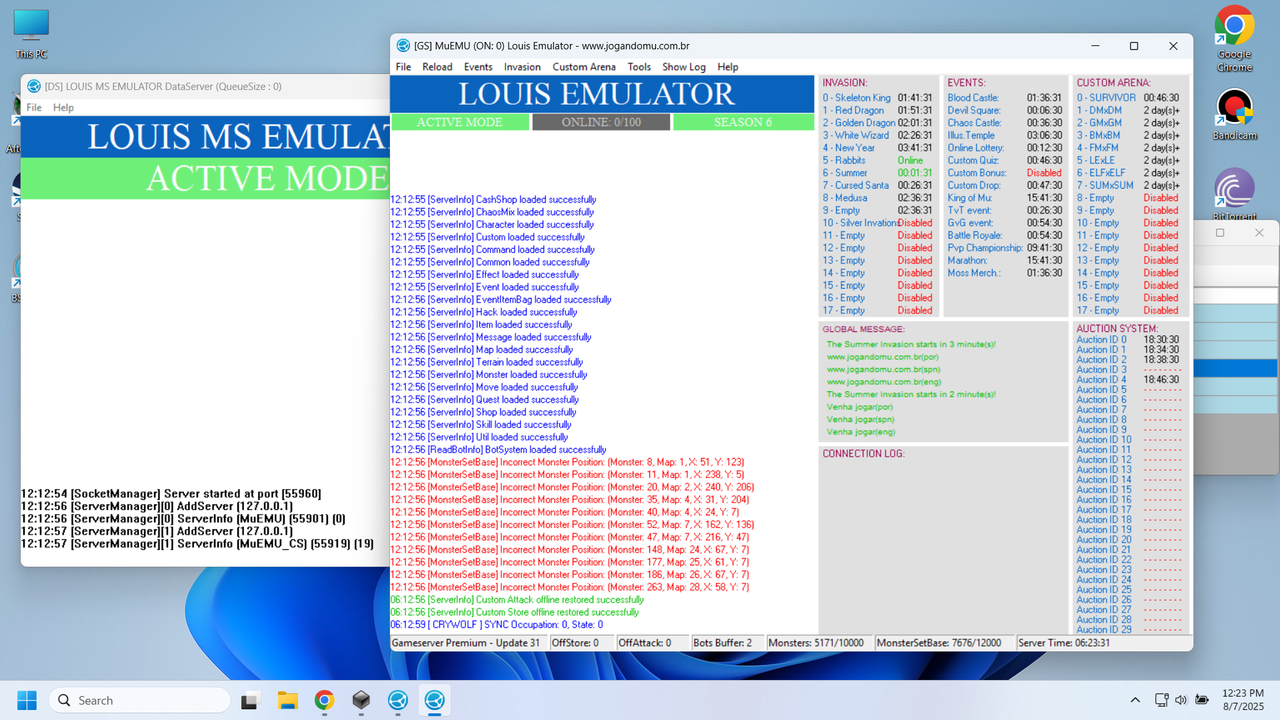
Task: Open Chrome from the taskbar
Action: 324,700
